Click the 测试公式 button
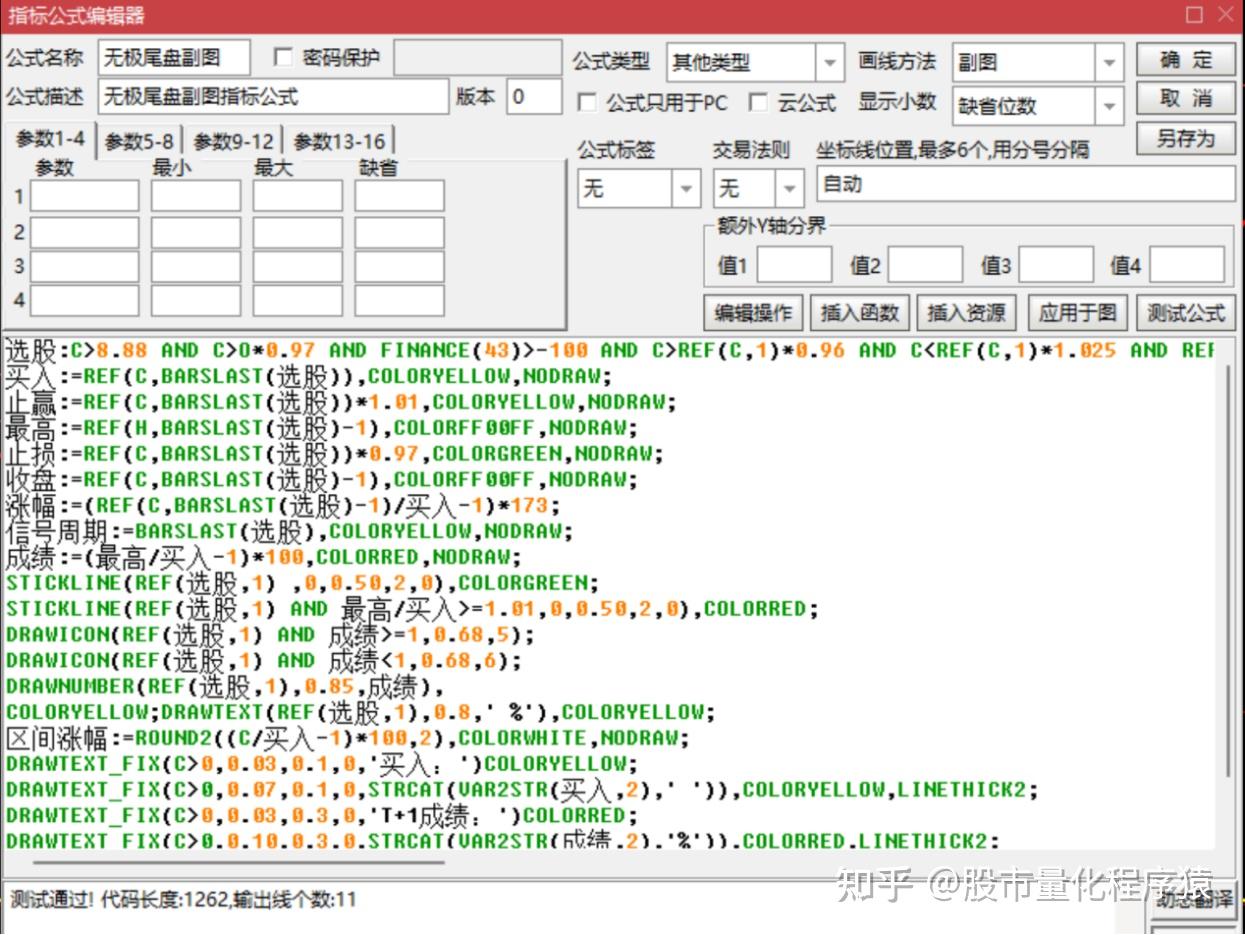 tap(1186, 313)
